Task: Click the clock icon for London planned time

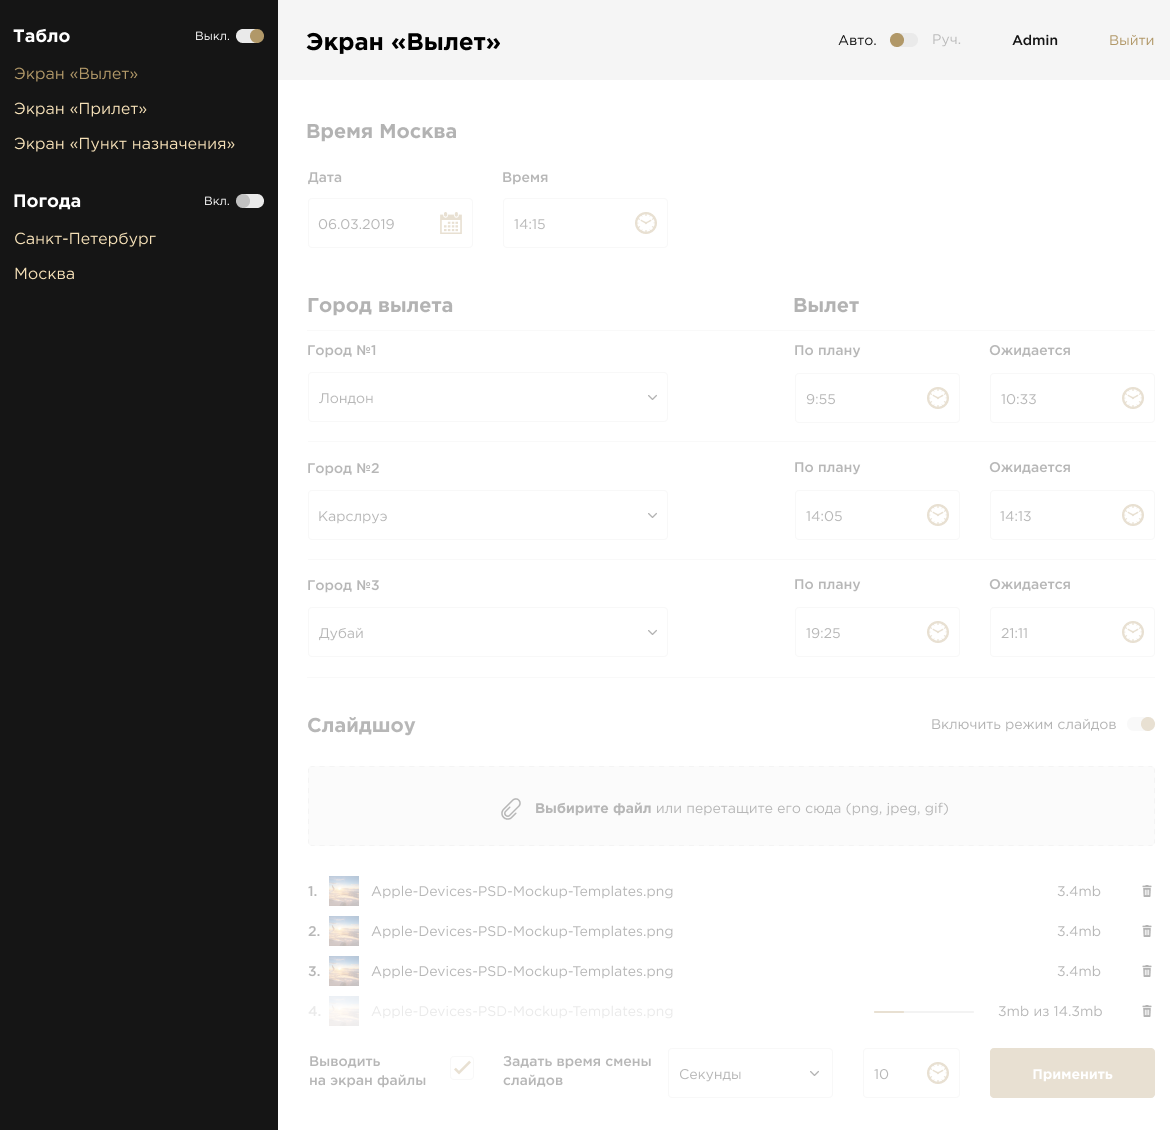Action: [937, 398]
